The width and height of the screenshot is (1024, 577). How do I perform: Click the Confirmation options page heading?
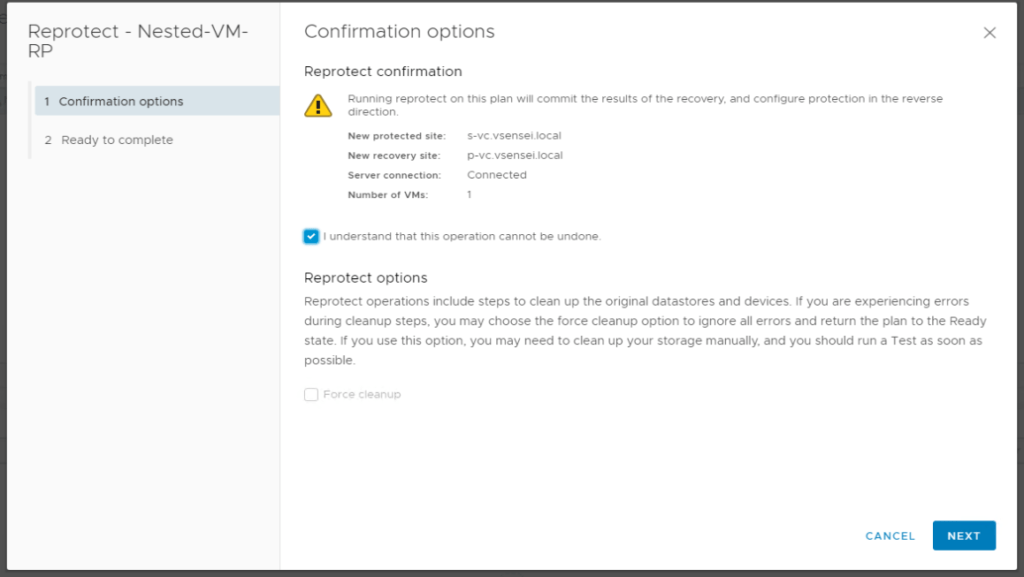399,32
